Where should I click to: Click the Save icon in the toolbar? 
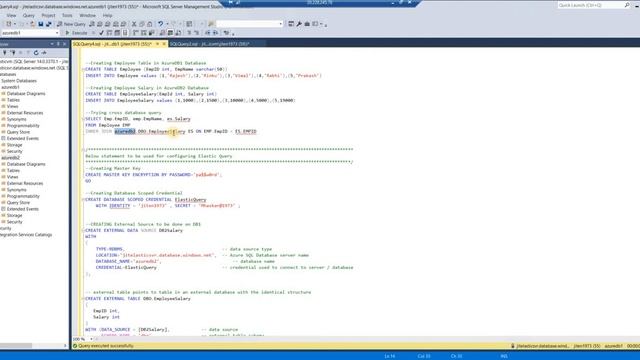click(x=41, y=24)
